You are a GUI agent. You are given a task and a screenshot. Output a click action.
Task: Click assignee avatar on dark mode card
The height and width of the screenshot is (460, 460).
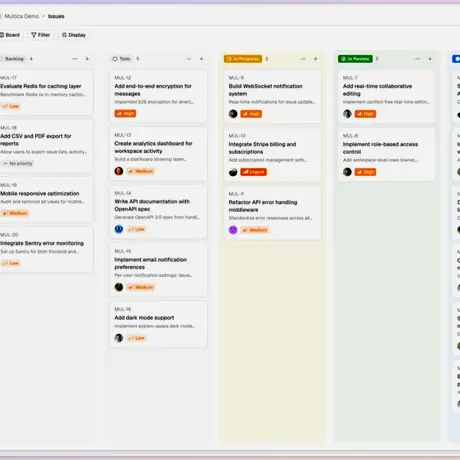tap(119, 338)
